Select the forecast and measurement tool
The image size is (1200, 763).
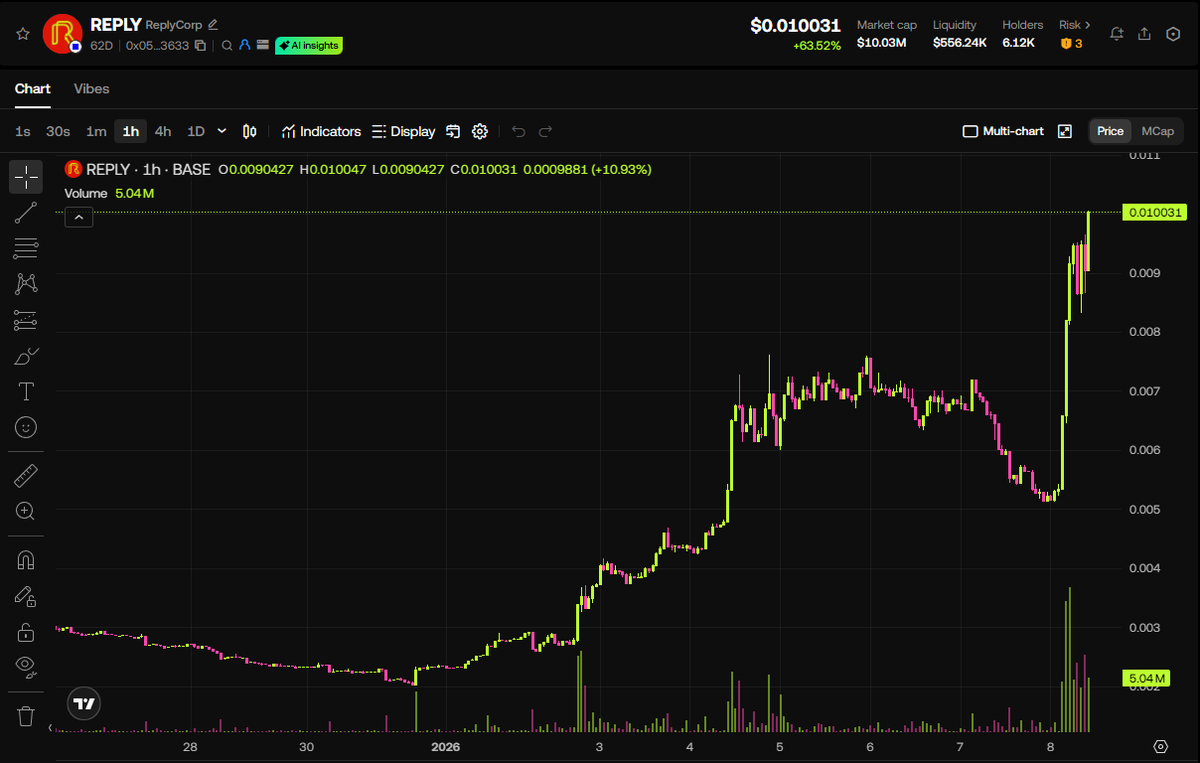26,320
